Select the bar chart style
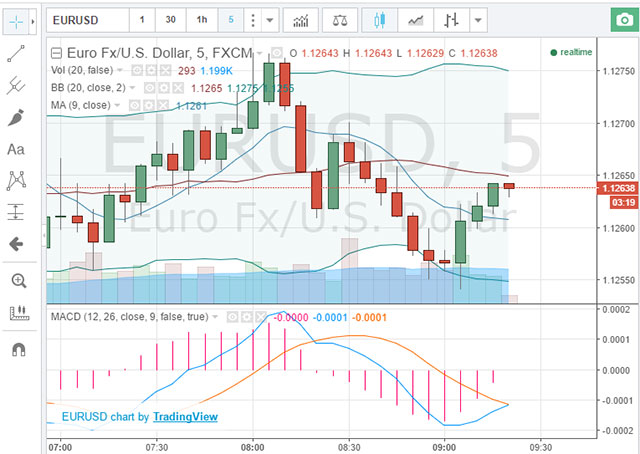This screenshot has height=454, width=640. (x=451, y=20)
